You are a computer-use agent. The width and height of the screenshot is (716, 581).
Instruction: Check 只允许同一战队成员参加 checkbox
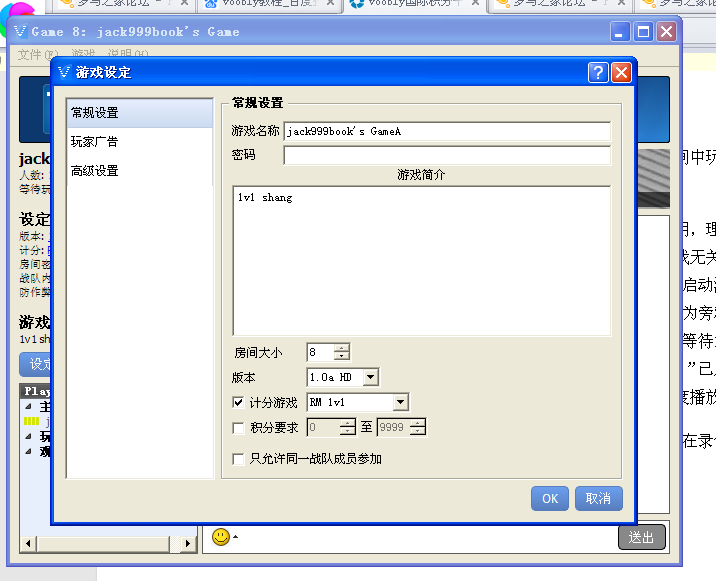tap(238, 459)
